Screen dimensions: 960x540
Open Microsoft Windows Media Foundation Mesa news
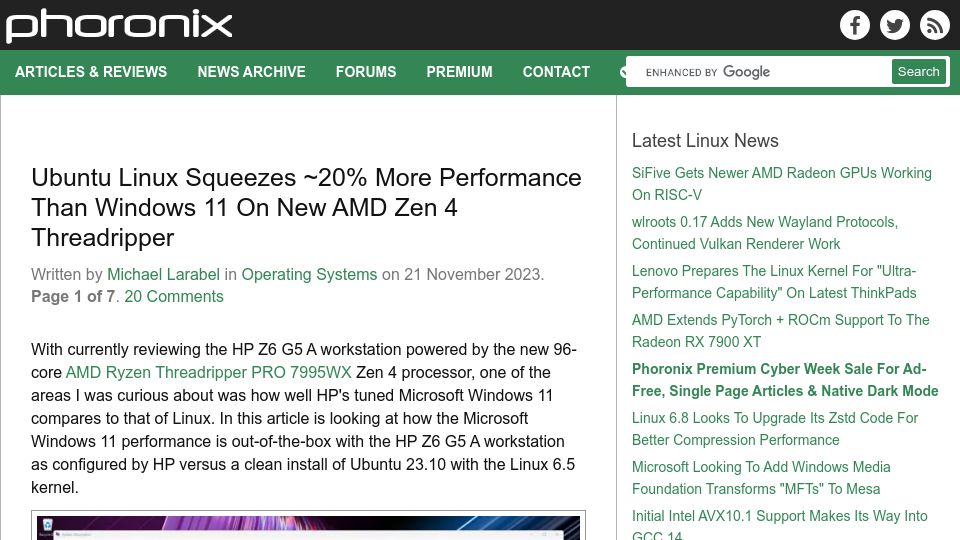tap(761, 478)
